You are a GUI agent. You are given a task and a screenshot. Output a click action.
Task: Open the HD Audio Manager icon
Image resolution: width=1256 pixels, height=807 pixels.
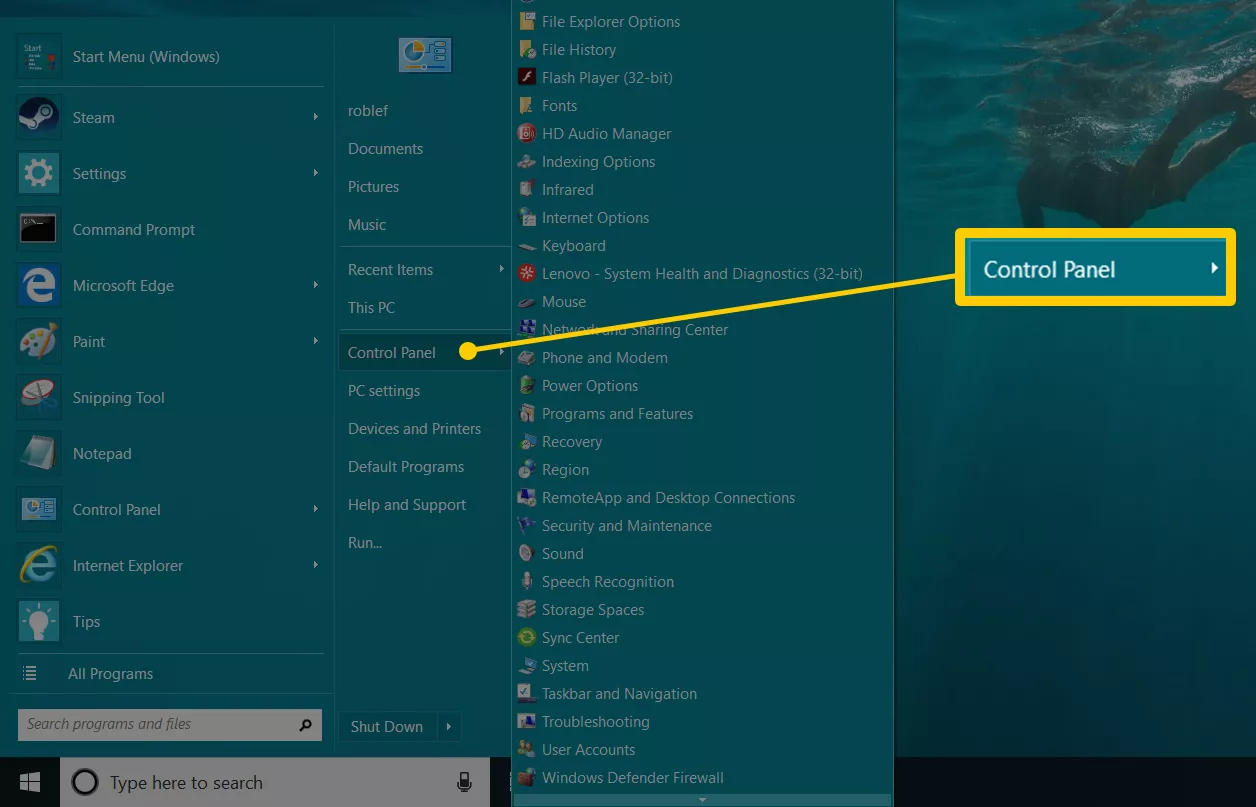tap(527, 134)
